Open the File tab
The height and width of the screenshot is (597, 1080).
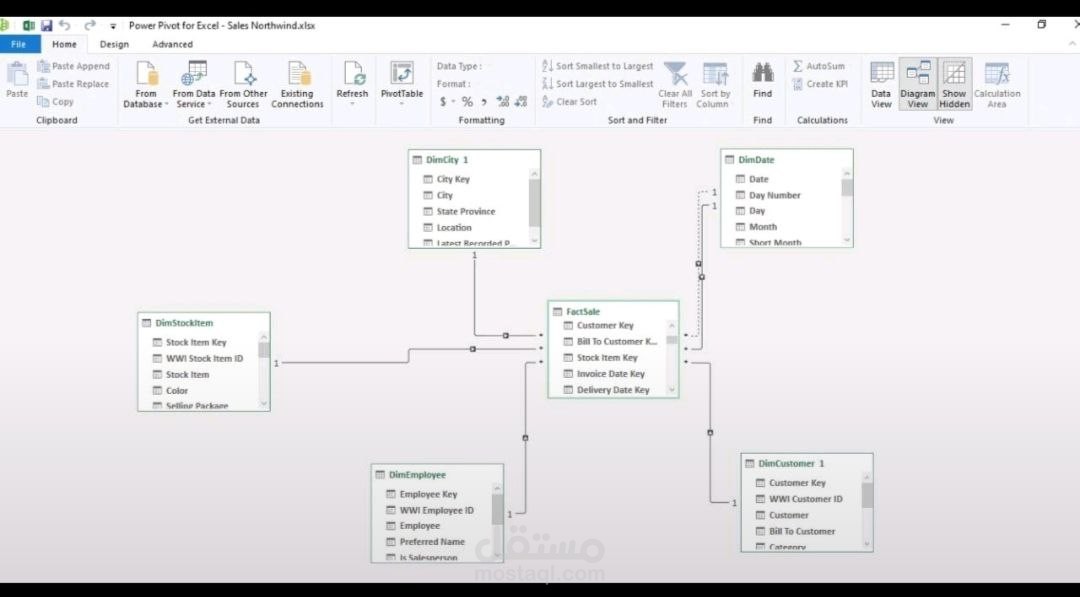[19, 44]
